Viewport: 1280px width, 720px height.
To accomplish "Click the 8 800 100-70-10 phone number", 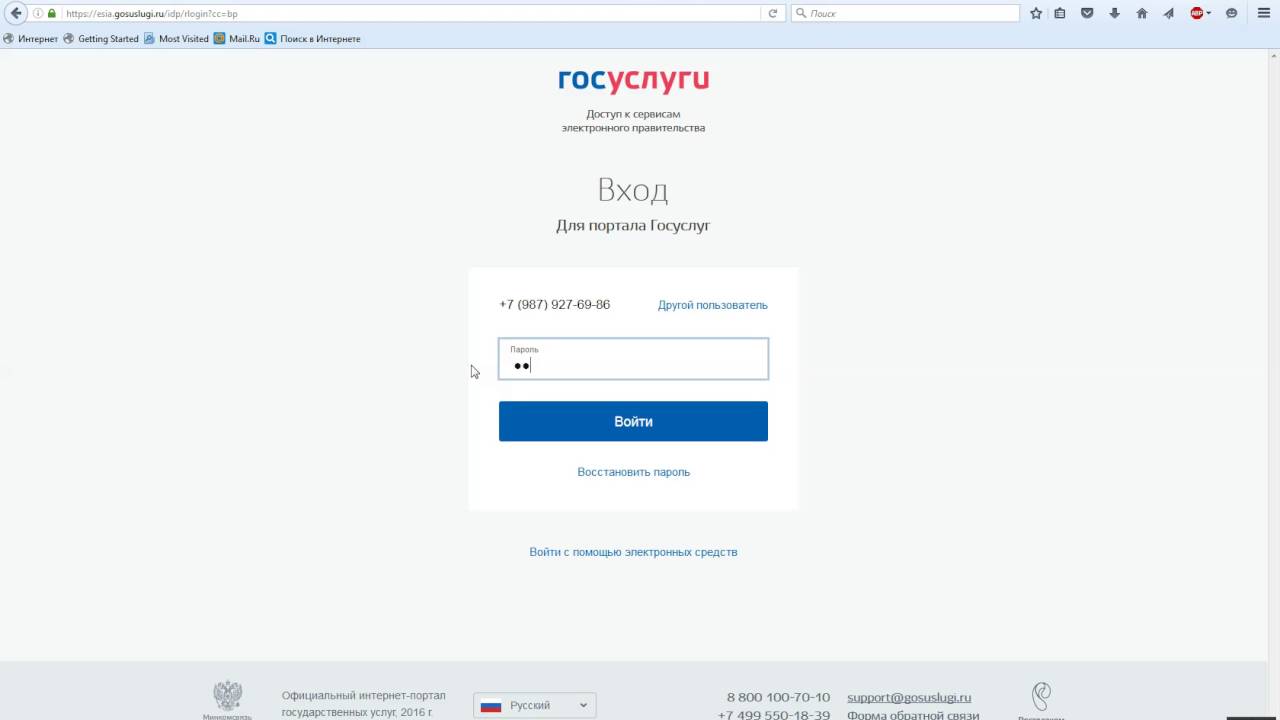I will tap(778, 697).
